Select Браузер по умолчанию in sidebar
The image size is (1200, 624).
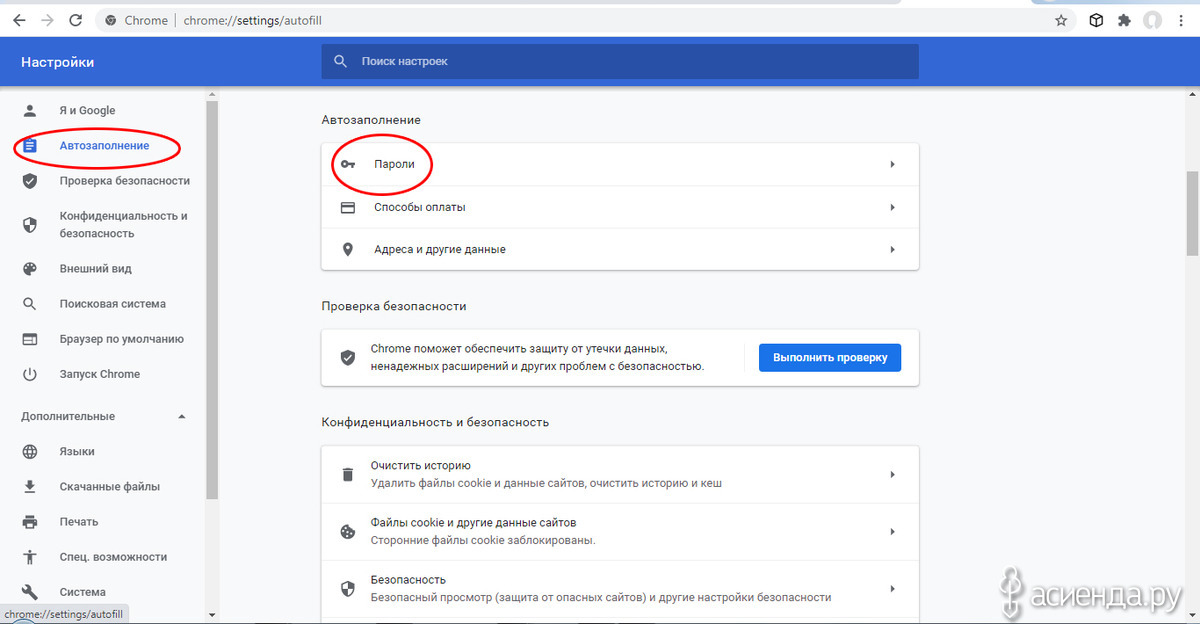pos(121,339)
